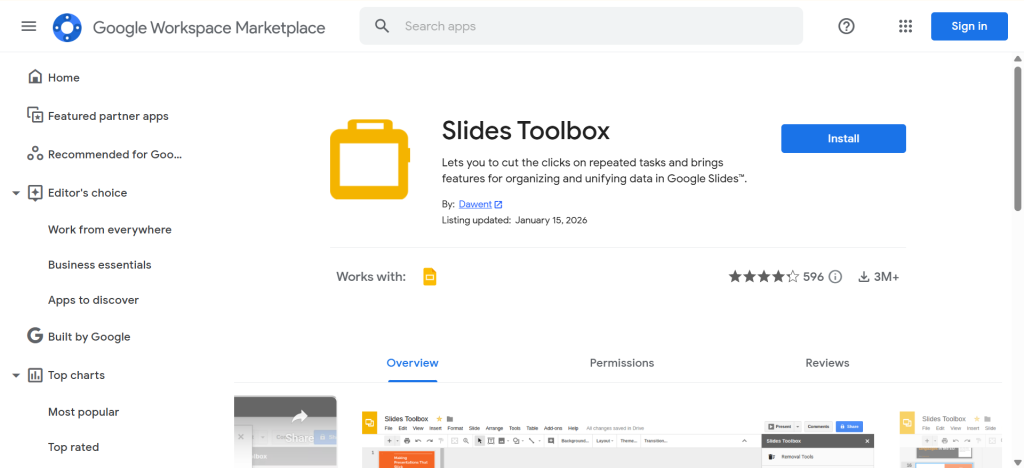Switch to the Permissions tab
The width and height of the screenshot is (1024, 468).
point(622,363)
